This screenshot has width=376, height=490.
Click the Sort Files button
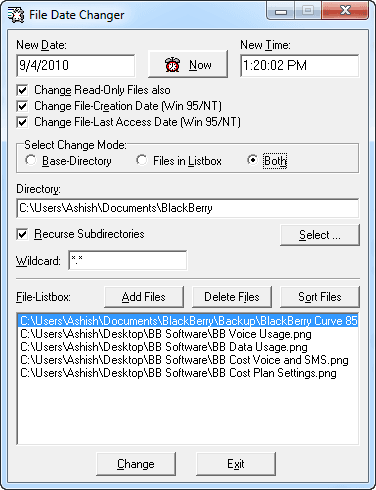(x=320, y=297)
